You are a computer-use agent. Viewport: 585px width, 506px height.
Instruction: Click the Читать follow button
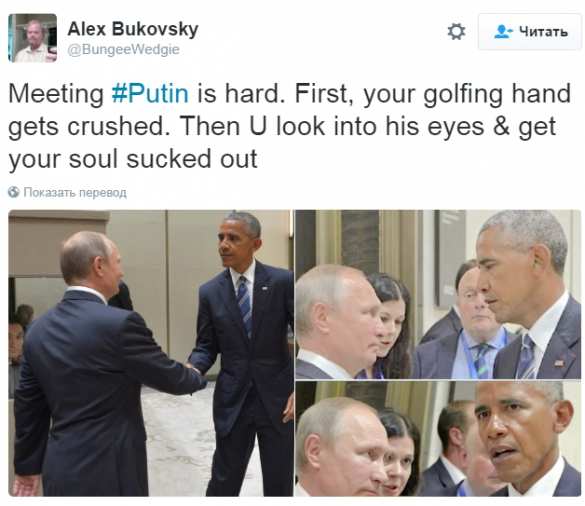click(x=530, y=32)
